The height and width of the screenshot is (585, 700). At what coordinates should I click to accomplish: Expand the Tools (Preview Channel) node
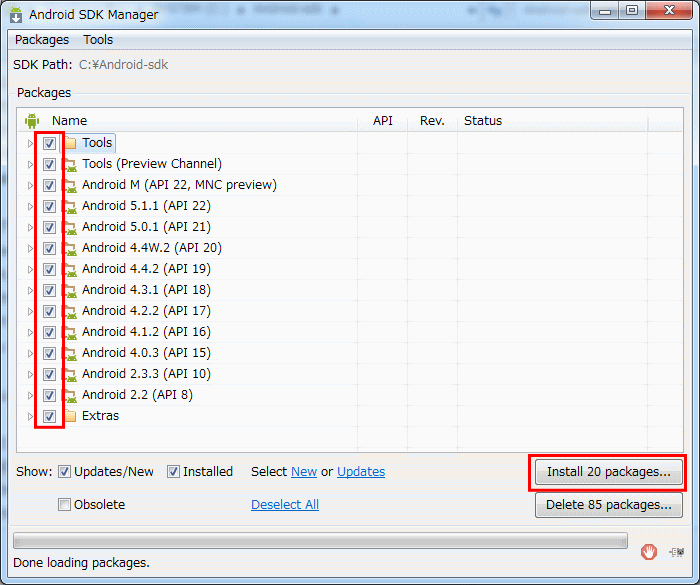click(30, 164)
